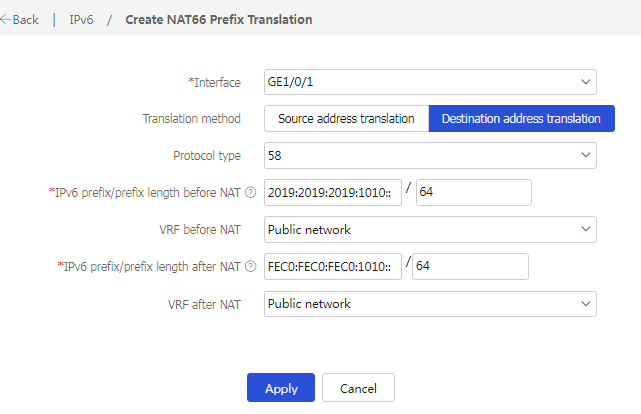The width and height of the screenshot is (641, 414).
Task: Open help icon for prefix before NAT
Action: [x=251, y=192]
